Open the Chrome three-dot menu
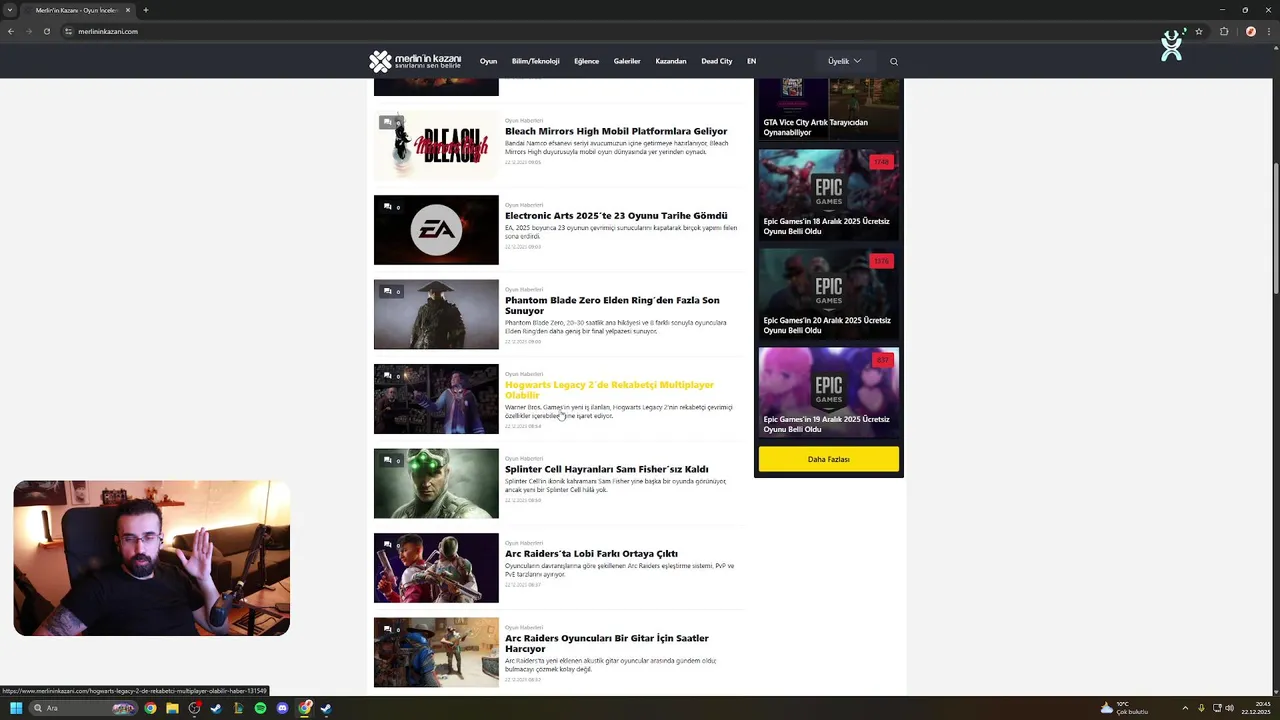 1268,31
